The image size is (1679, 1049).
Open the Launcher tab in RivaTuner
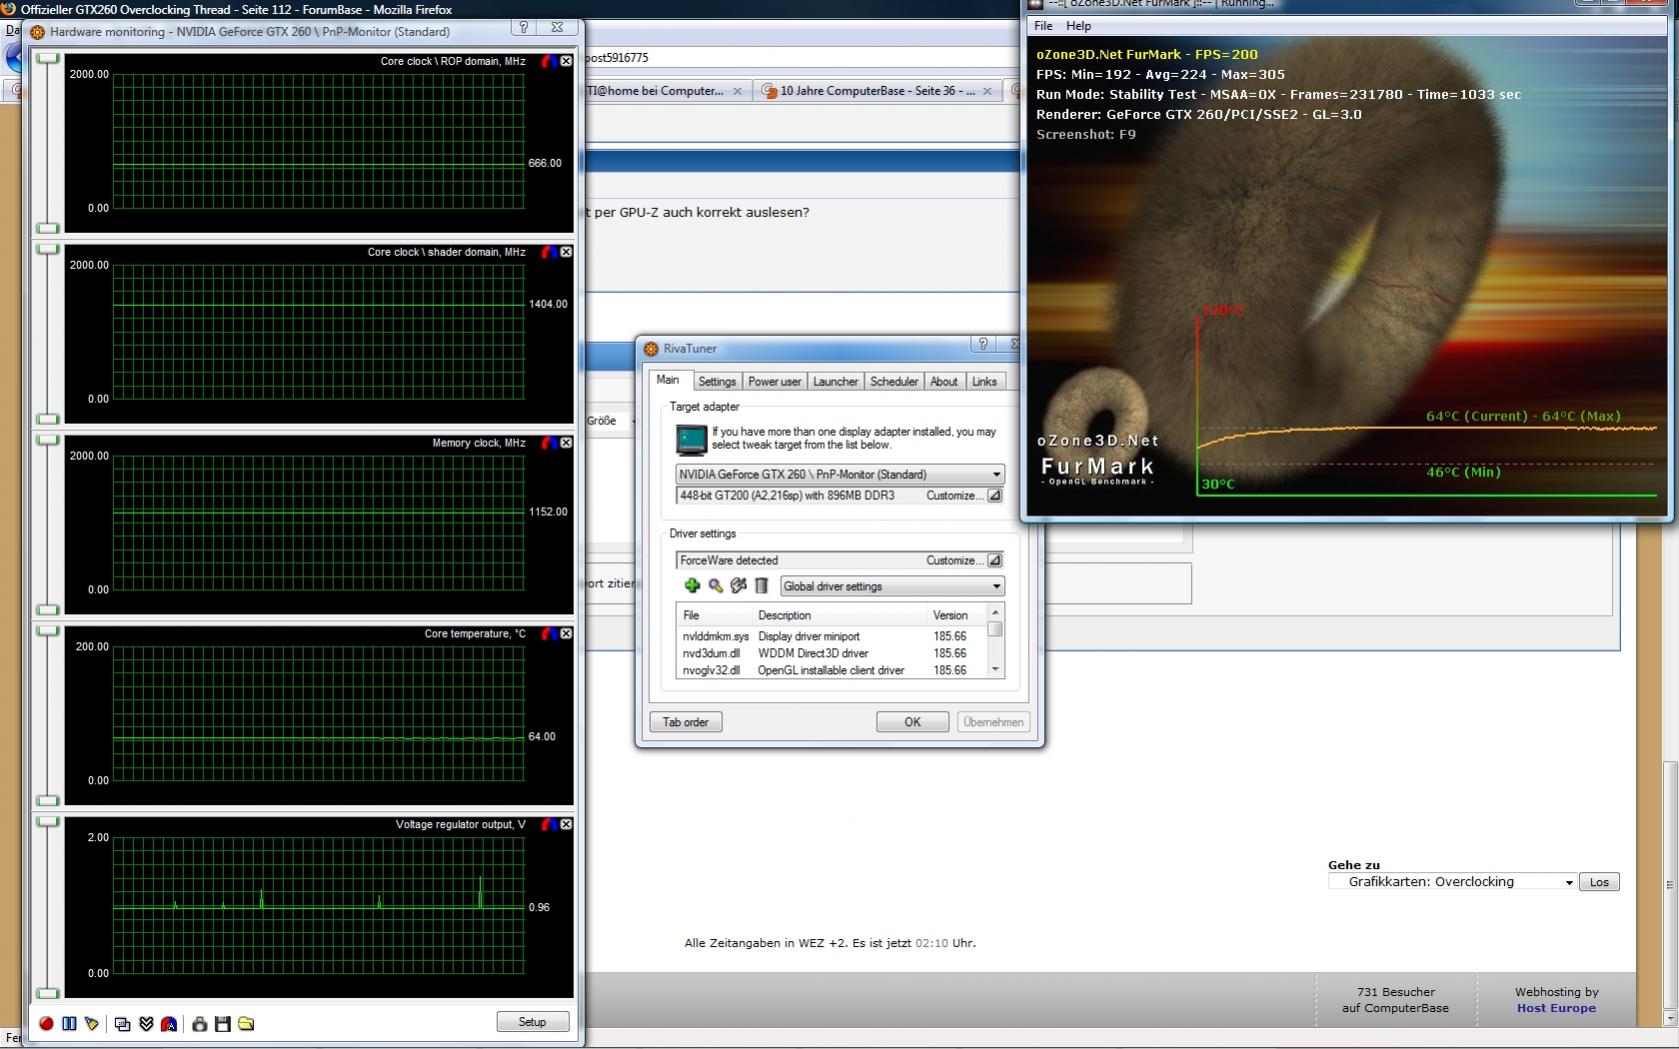coord(836,382)
